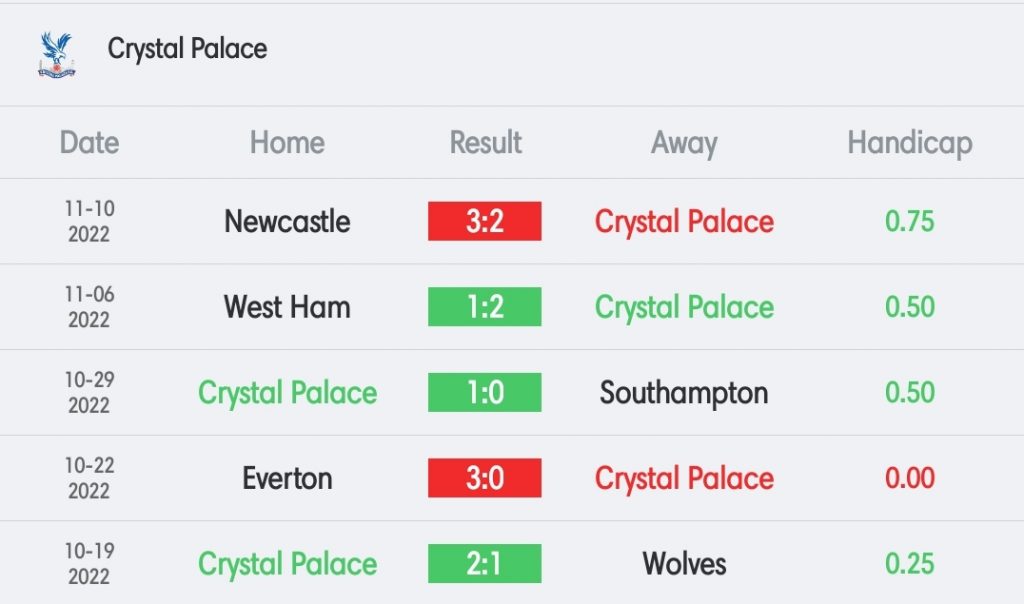Image resolution: width=1024 pixels, height=604 pixels.
Task: Open the Everton team link
Action: pos(287,479)
